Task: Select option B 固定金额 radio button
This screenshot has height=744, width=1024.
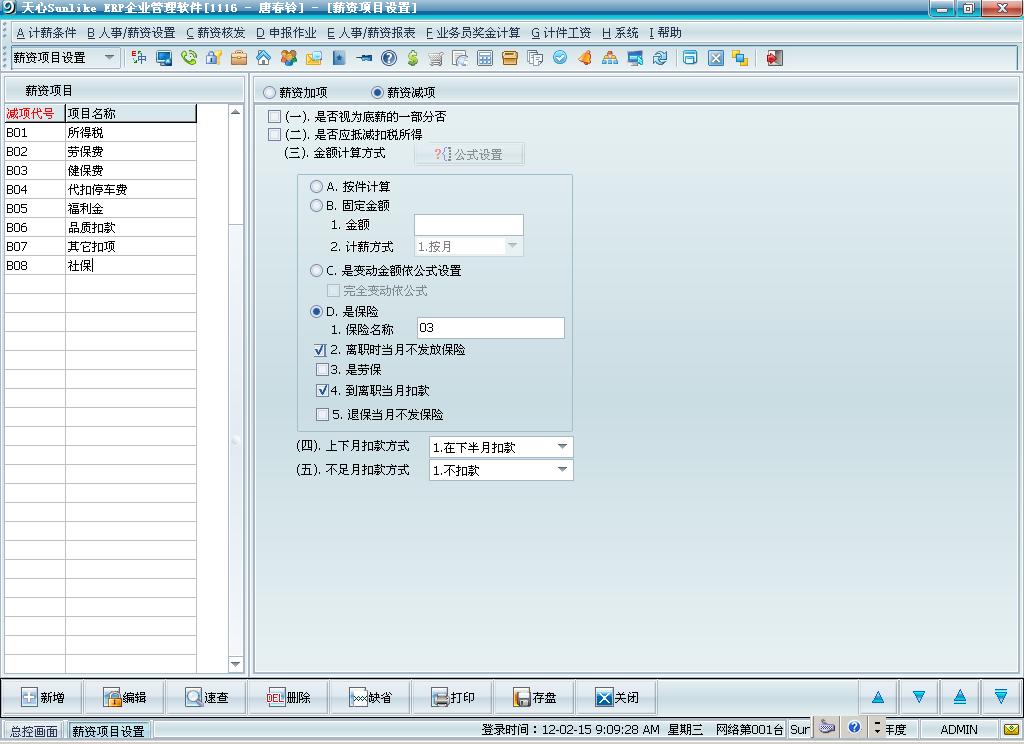Action: click(317, 206)
